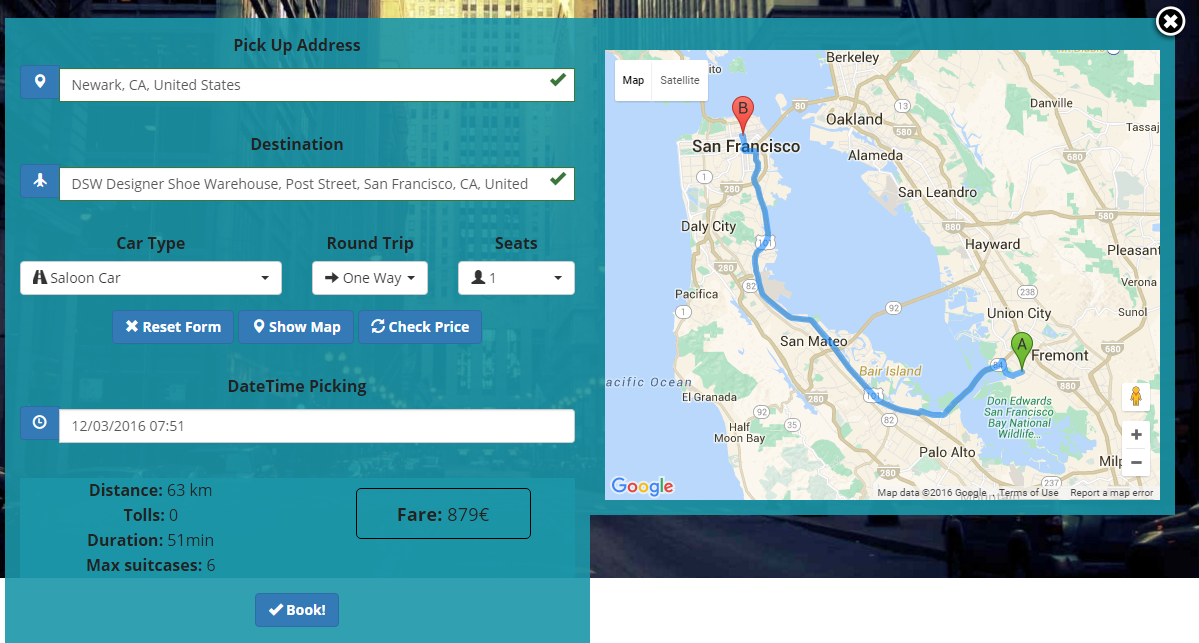Screen dimensions: 1199x643
Task: Switch map to Satellite view
Action: [680, 80]
